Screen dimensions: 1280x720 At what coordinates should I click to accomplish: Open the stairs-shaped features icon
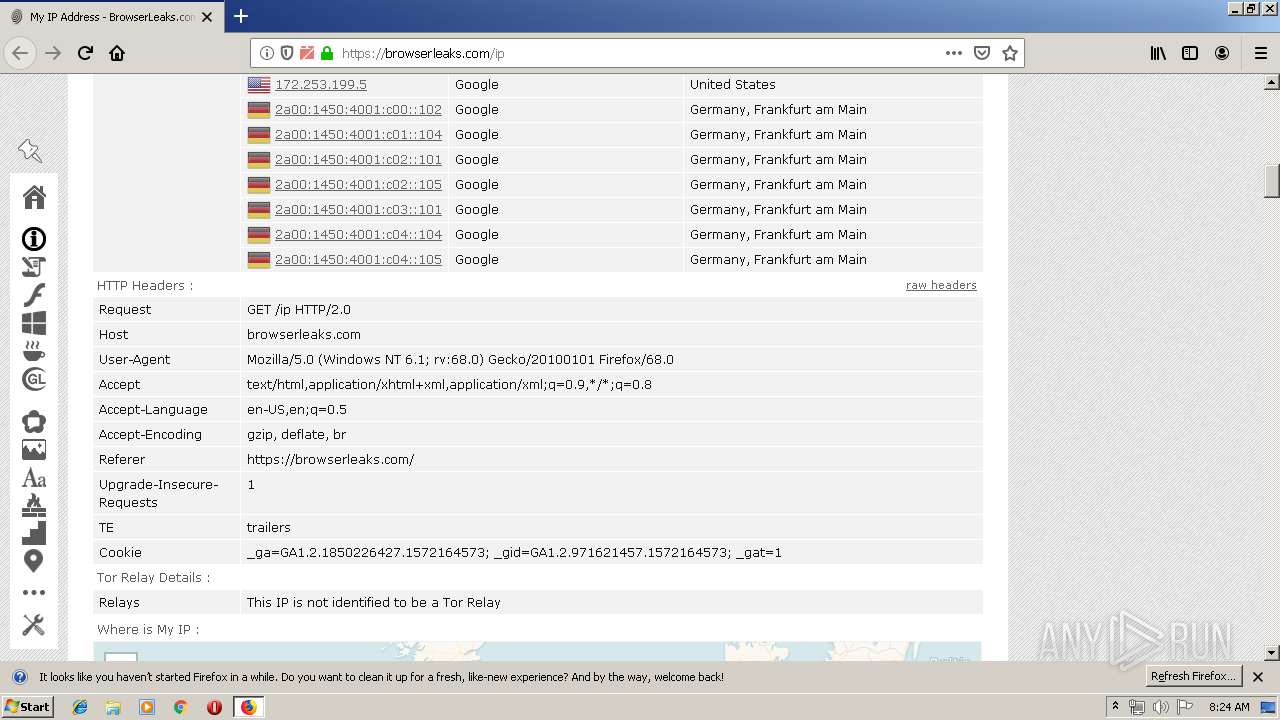click(x=34, y=533)
